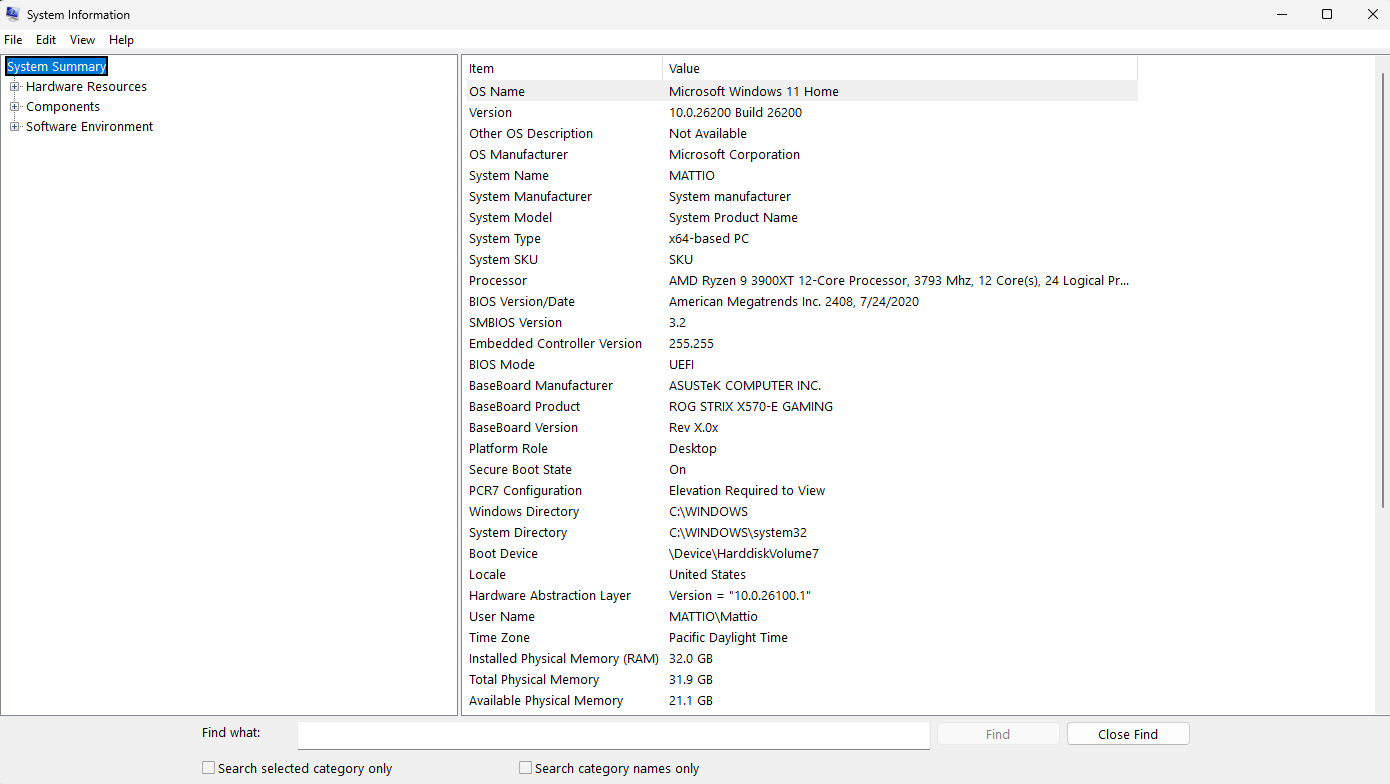Select the Processor row
Image resolution: width=1390 pixels, height=784 pixels.
coord(800,280)
